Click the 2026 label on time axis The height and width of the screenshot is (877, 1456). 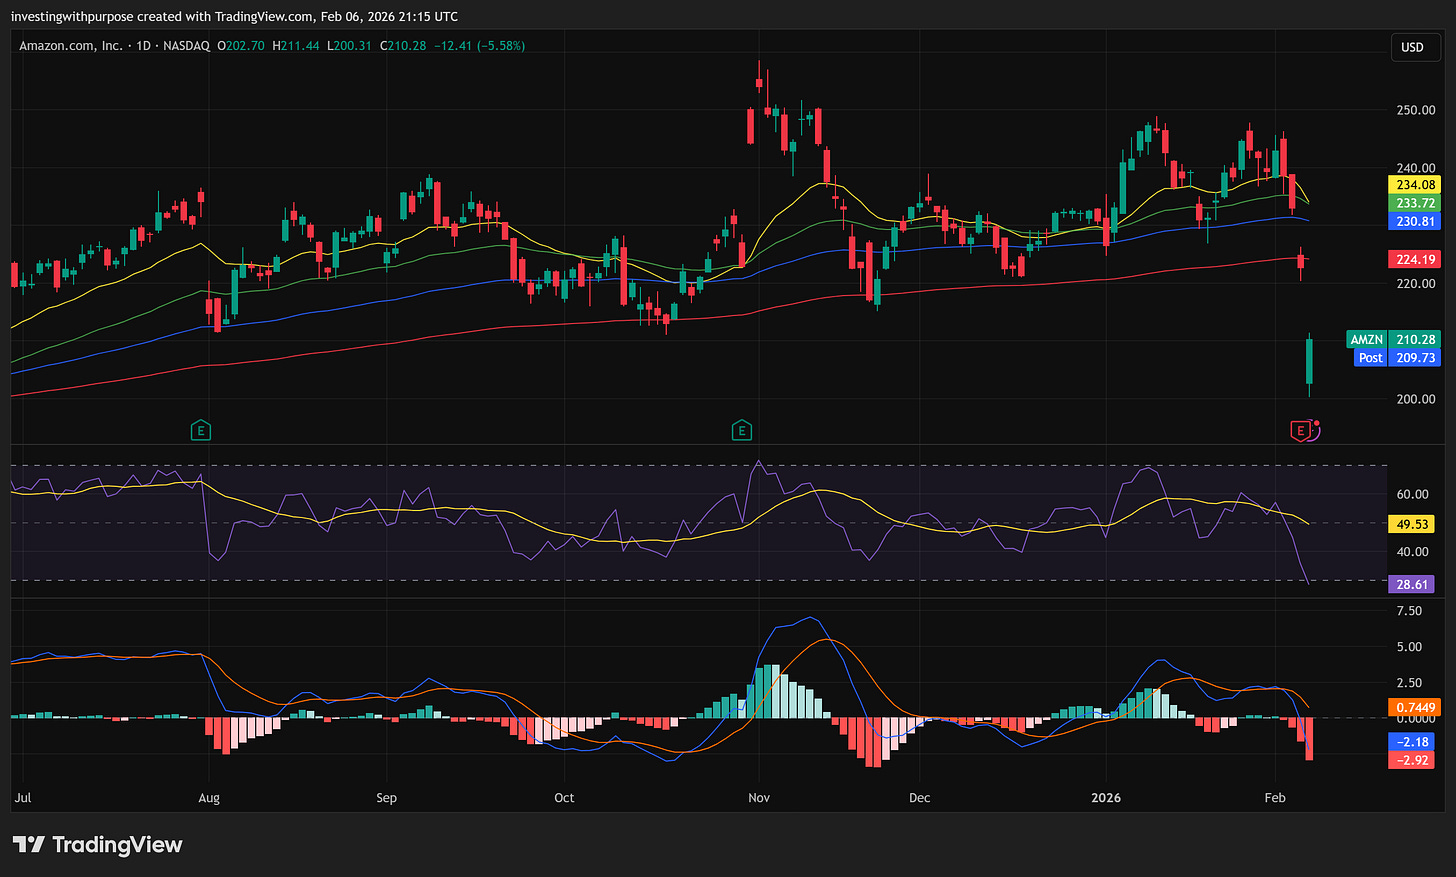pos(1106,798)
